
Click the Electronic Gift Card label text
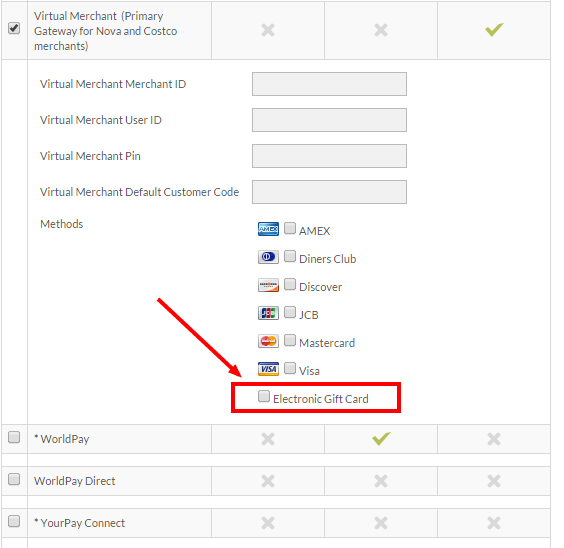pyautogui.click(x=320, y=399)
